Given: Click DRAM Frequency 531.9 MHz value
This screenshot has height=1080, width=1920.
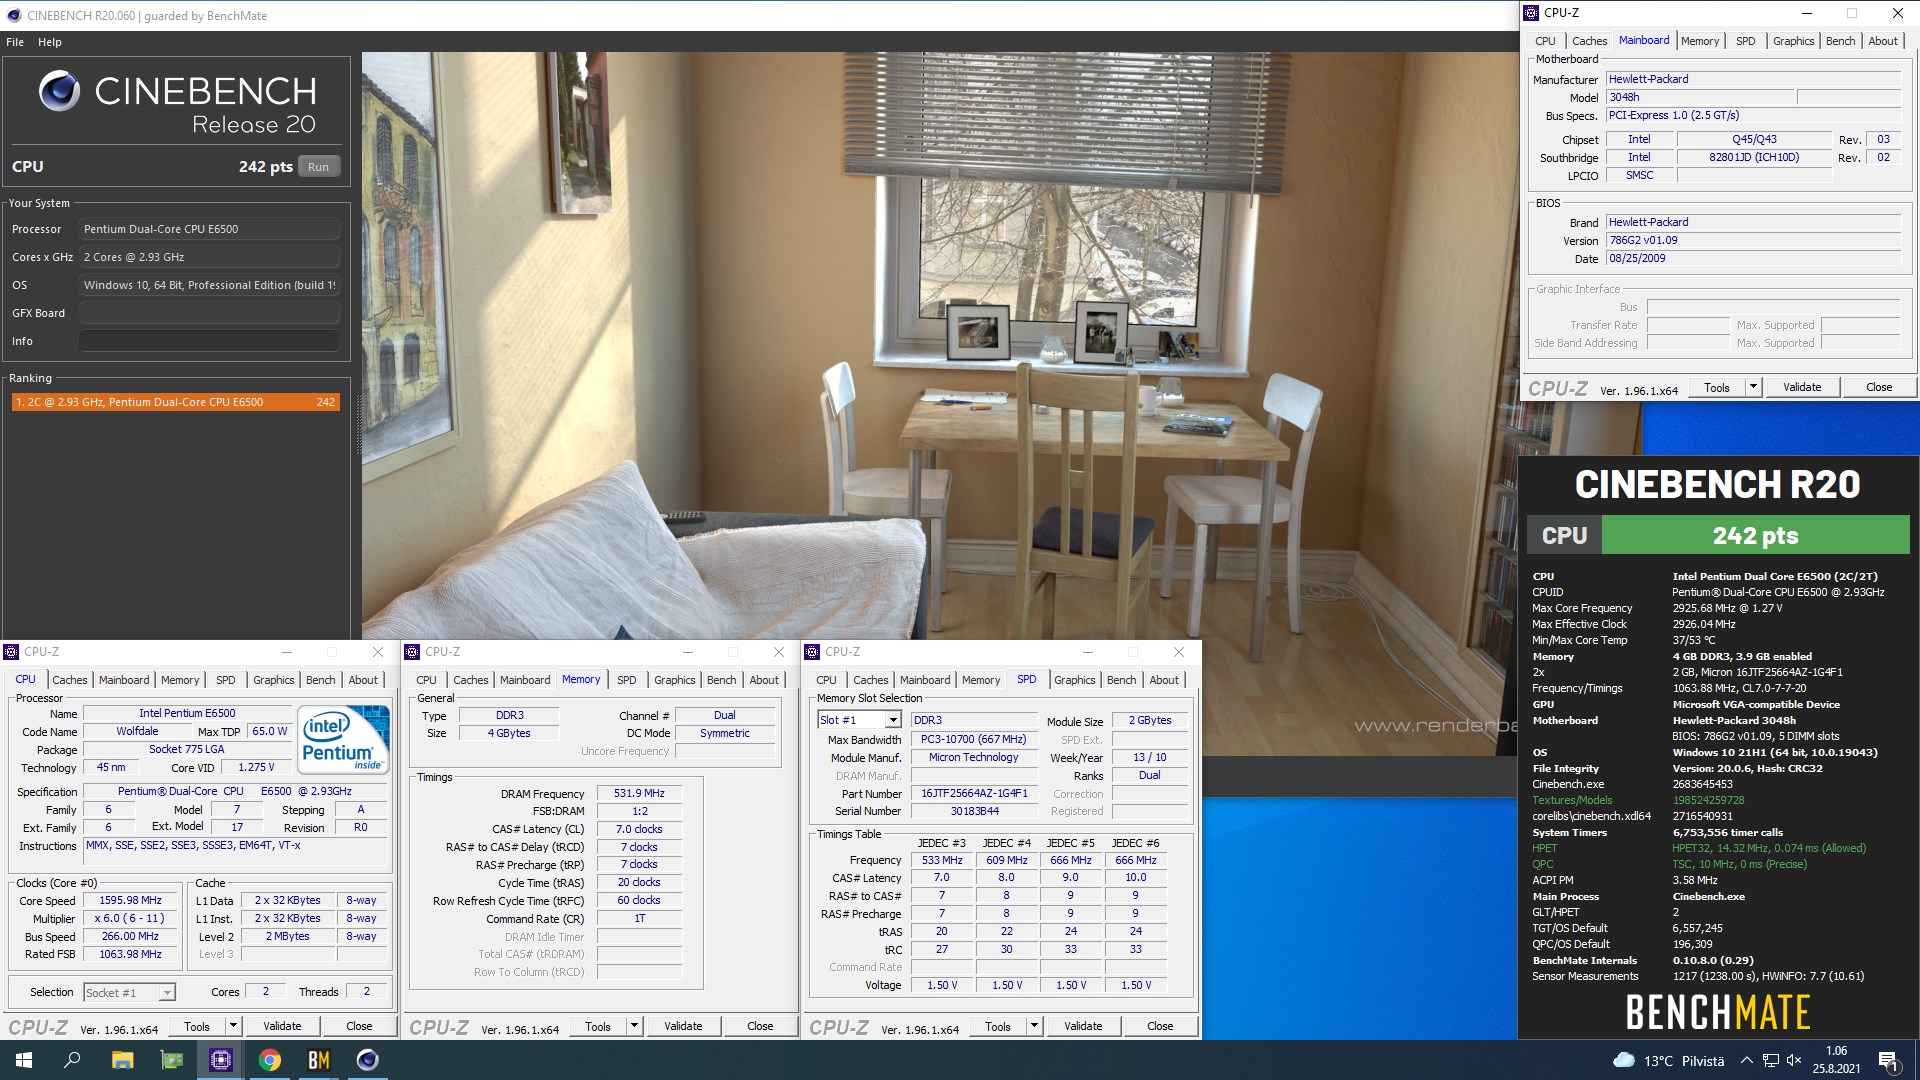Looking at the screenshot, I should (640, 793).
